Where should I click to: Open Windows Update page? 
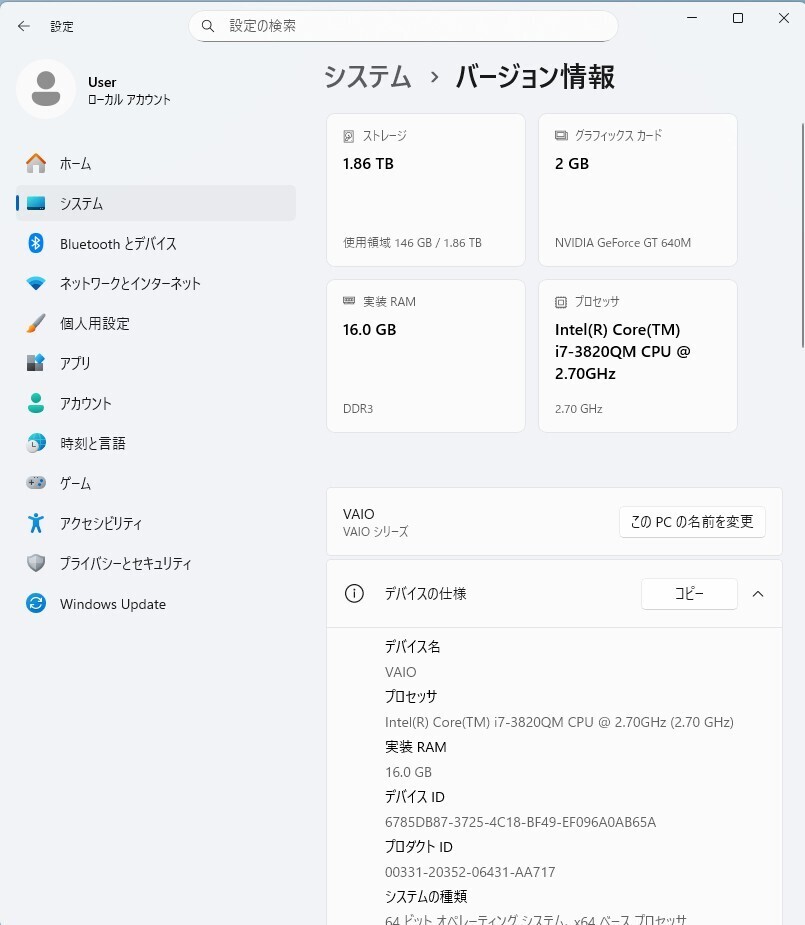[x=156, y=603]
